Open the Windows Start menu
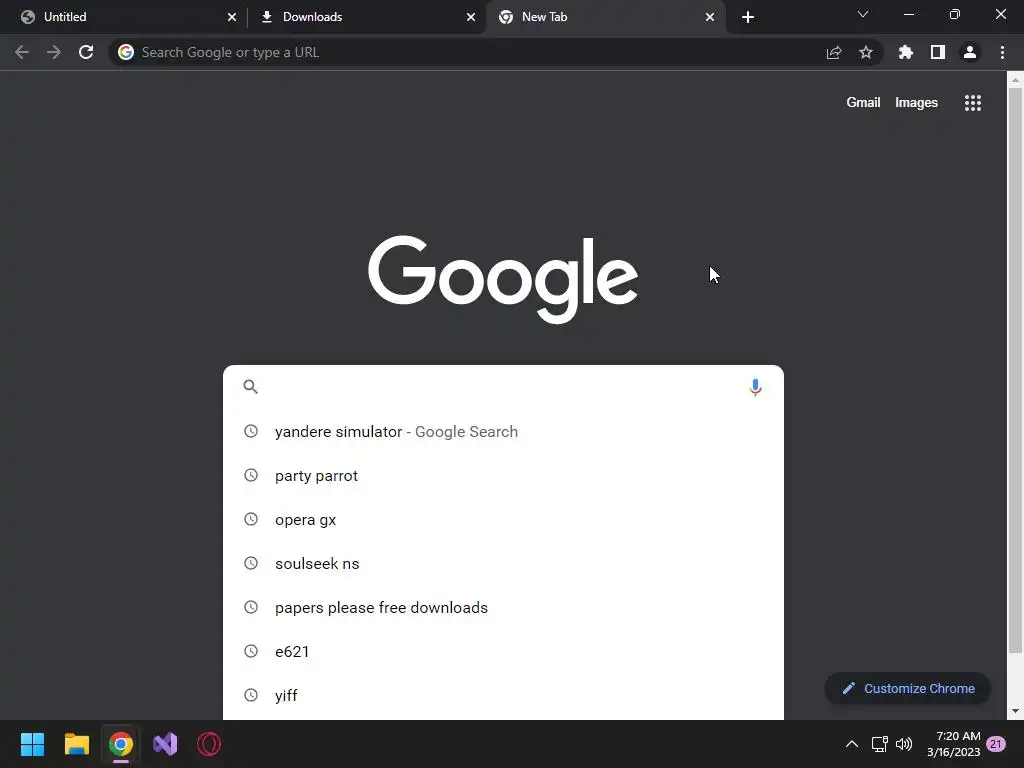Viewport: 1024px width, 768px height. 32,744
